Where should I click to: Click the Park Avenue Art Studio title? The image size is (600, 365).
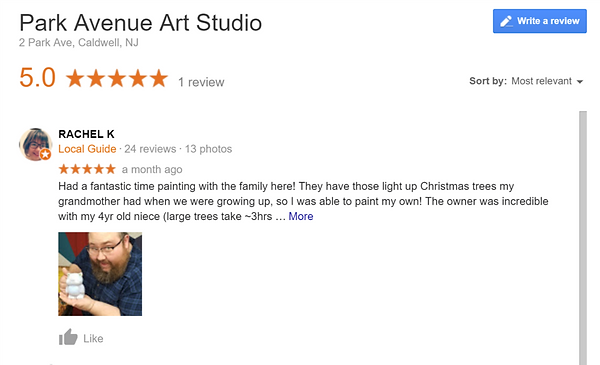[x=140, y=23]
